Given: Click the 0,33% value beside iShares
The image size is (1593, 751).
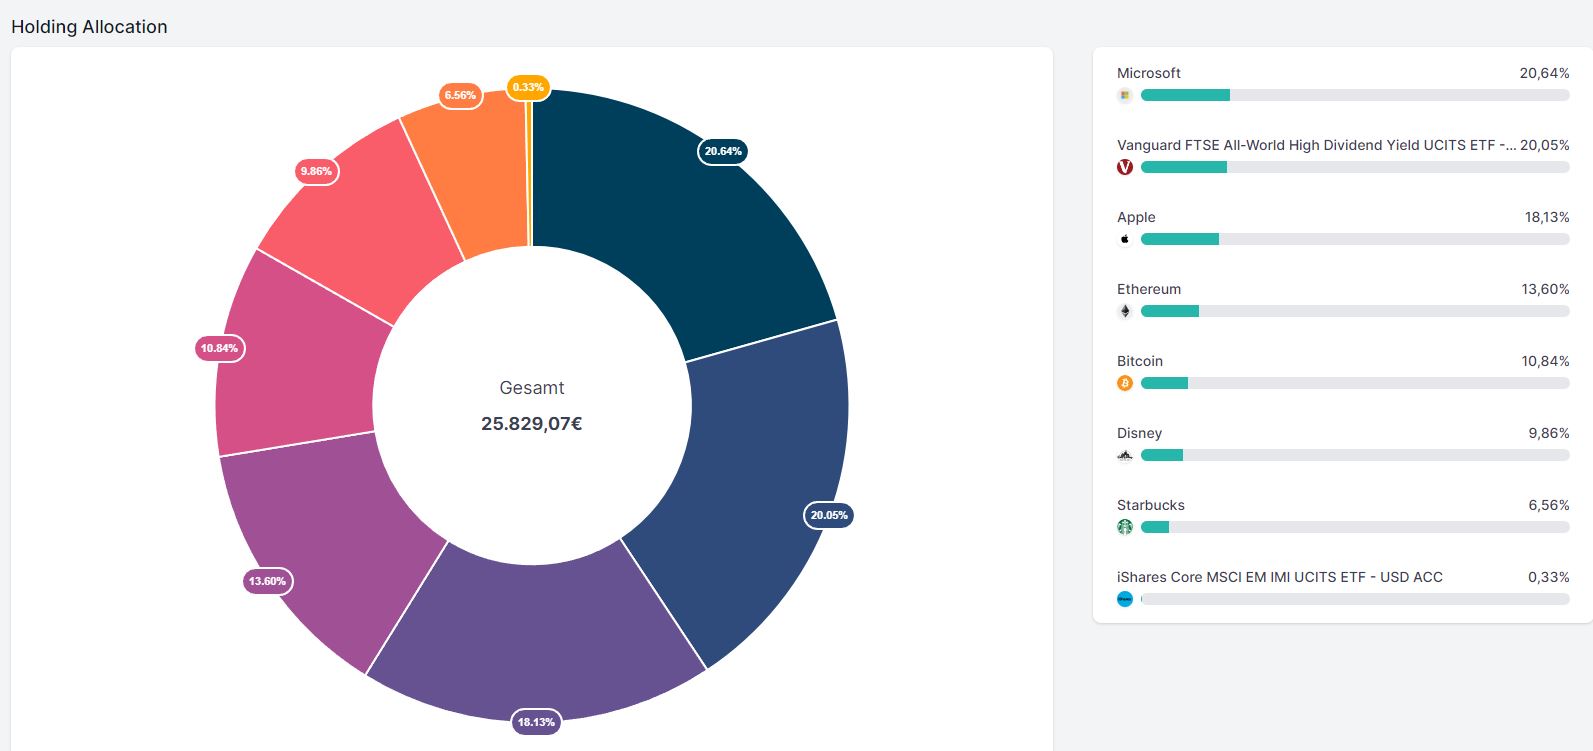Looking at the screenshot, I should point(1549,577).
